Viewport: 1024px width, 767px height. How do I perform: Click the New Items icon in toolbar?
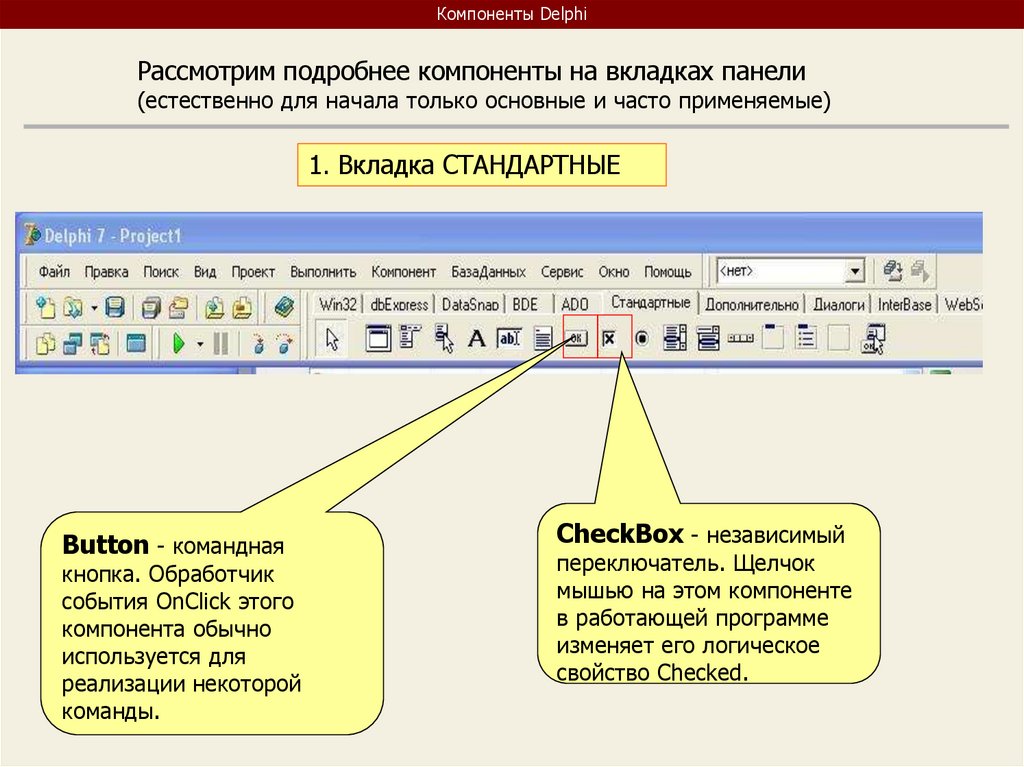click(46, 306)
